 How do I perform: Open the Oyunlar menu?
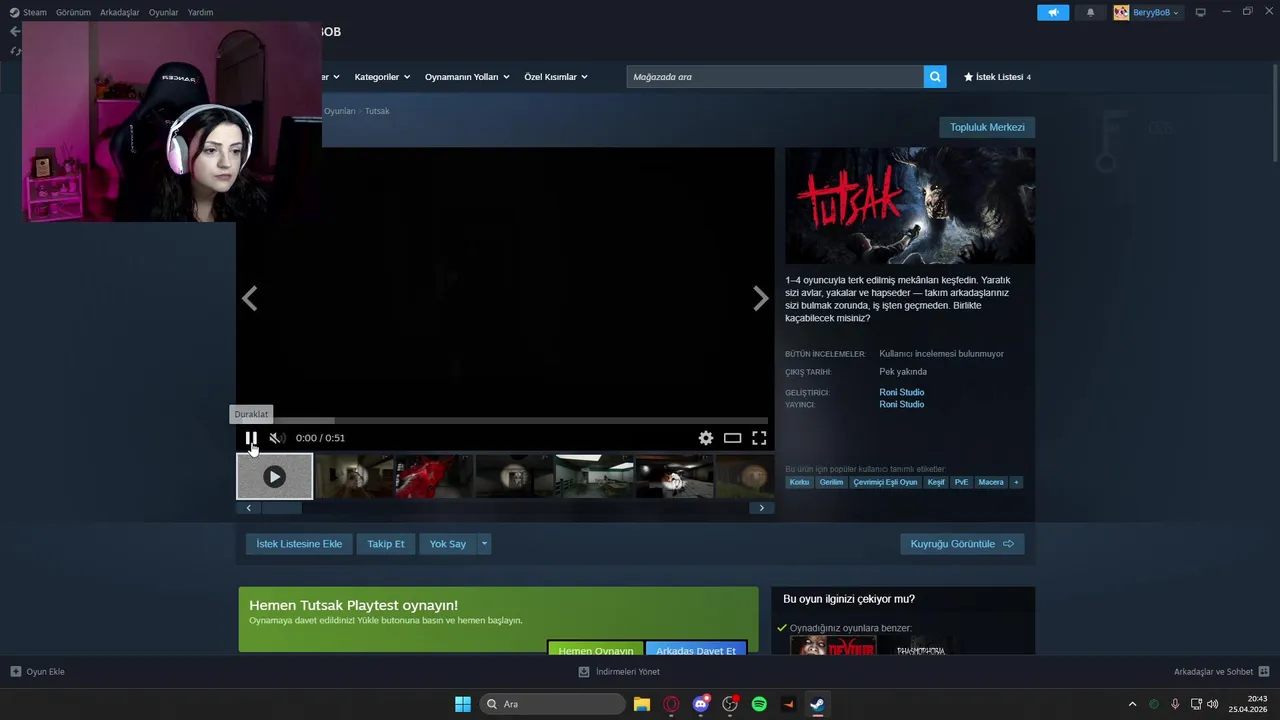[x=164, y=12]
